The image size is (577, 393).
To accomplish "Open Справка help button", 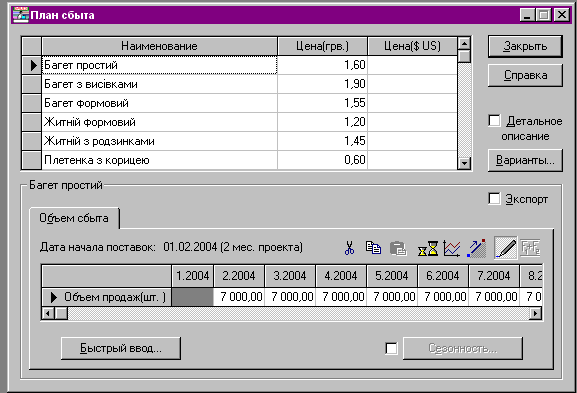I will [x=525, y=75].
